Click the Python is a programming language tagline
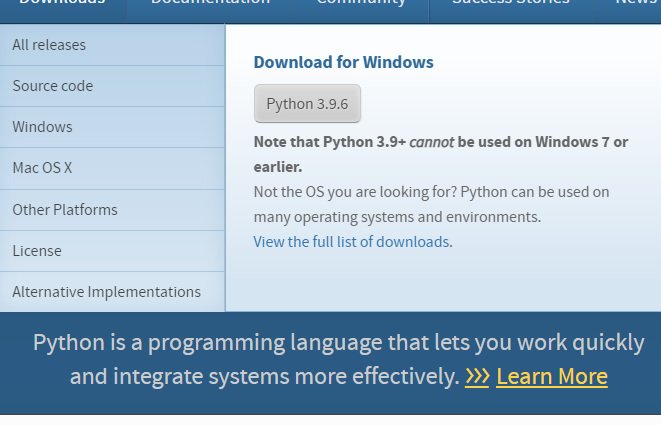This screenshot has width=661, height=425. pos(339,359)
